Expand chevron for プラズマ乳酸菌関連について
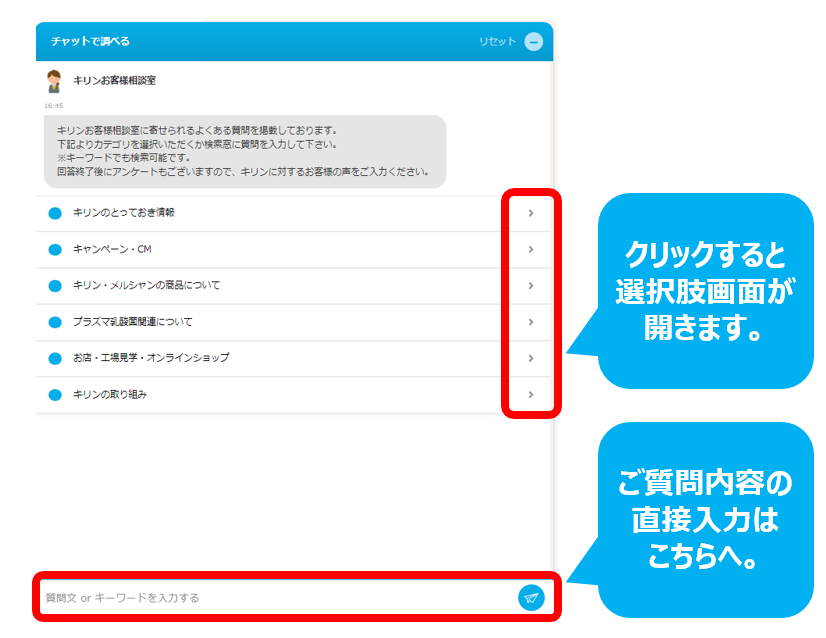This screenshot has width=826, height=638. point(531,322)
